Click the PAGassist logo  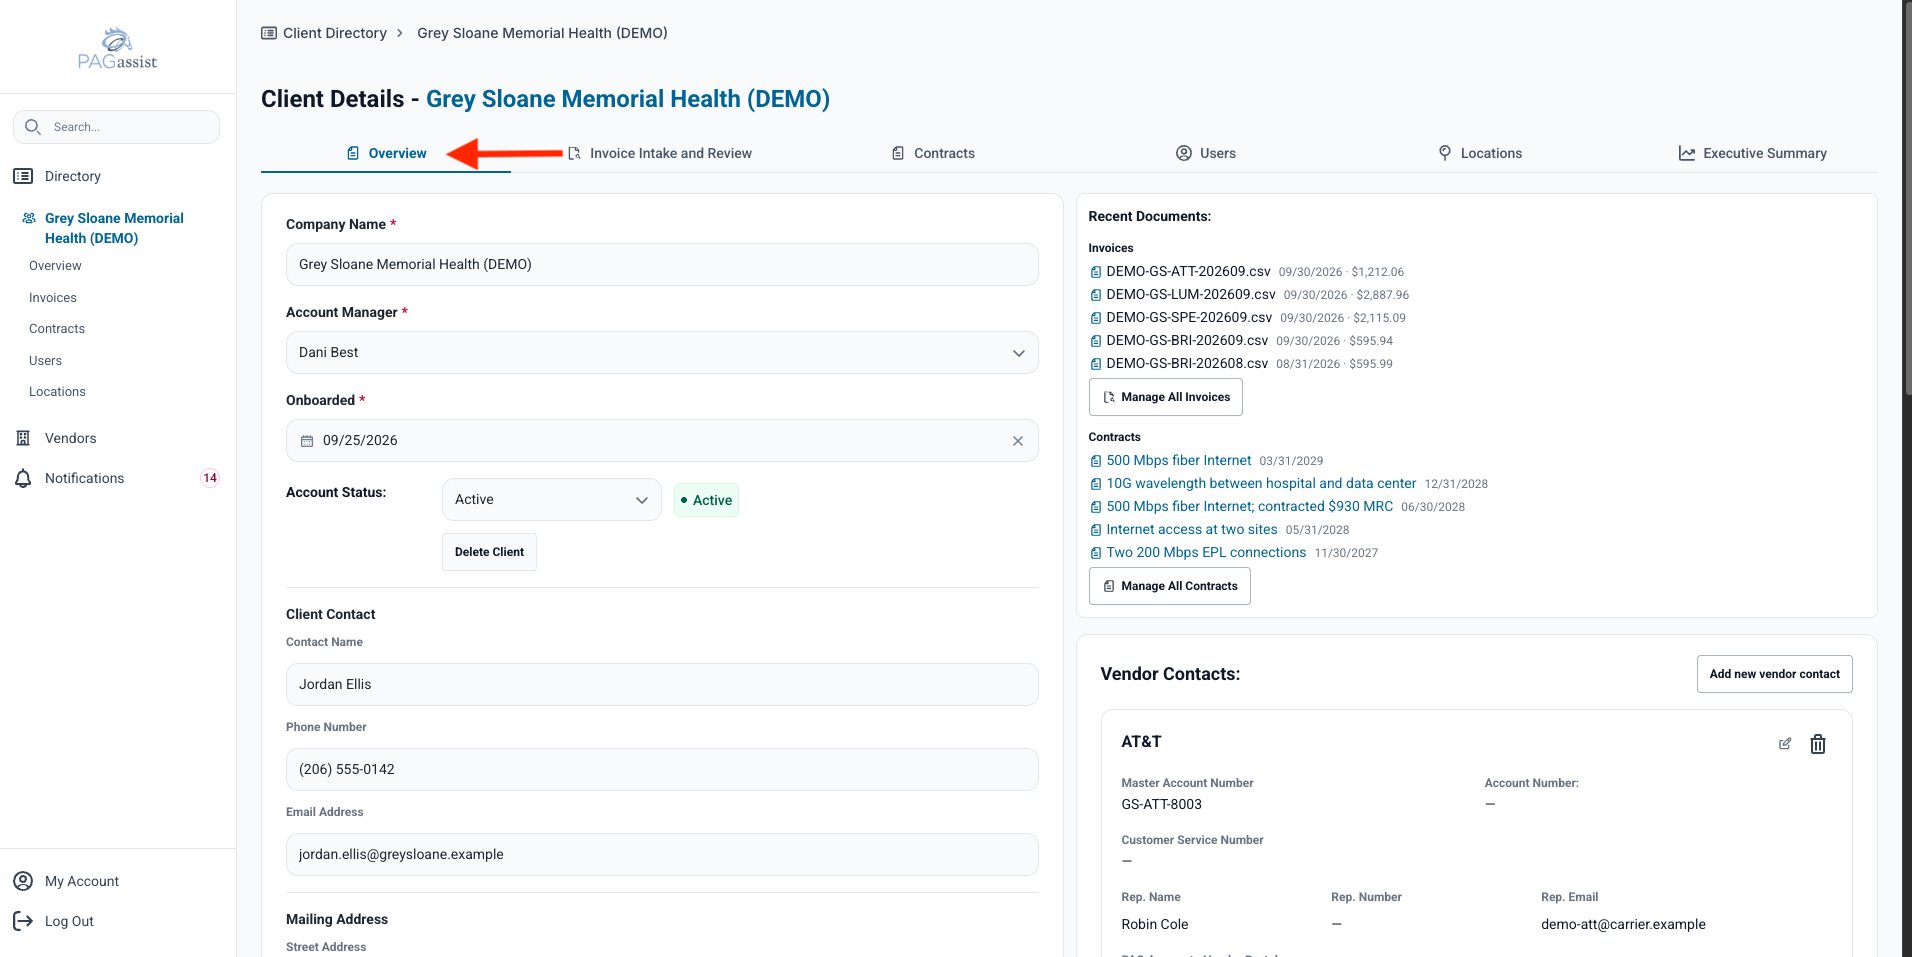pos(118,48)
